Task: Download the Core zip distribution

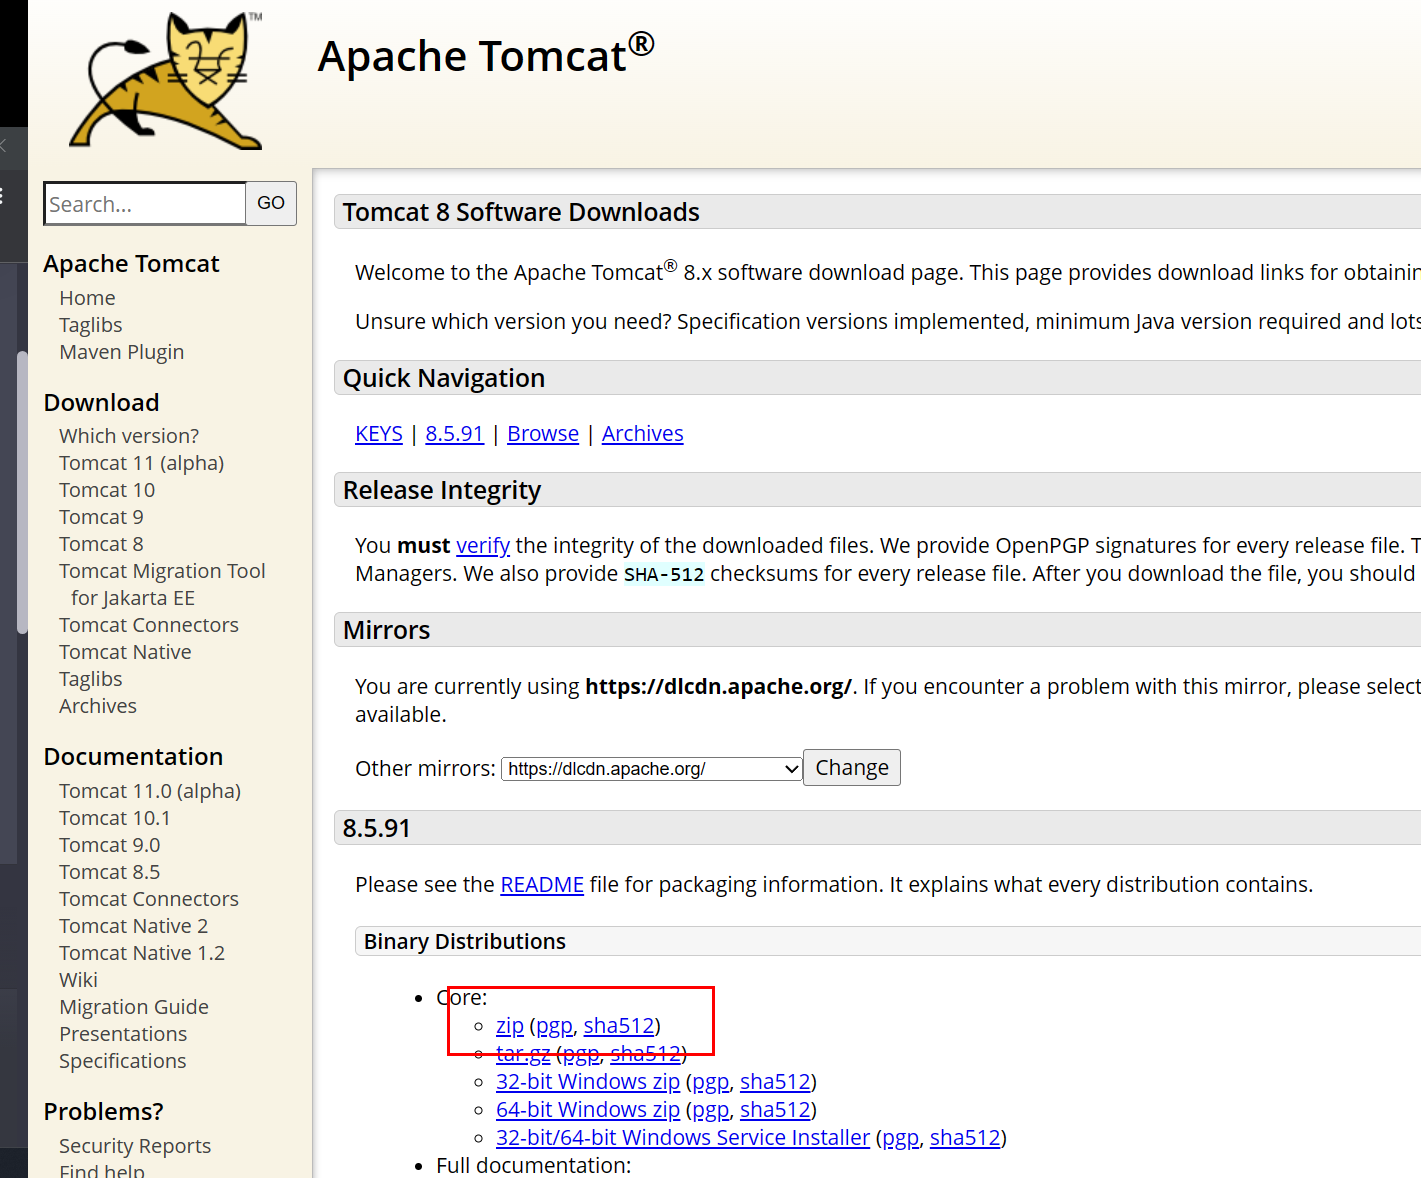Action: tap(510, 1026)
